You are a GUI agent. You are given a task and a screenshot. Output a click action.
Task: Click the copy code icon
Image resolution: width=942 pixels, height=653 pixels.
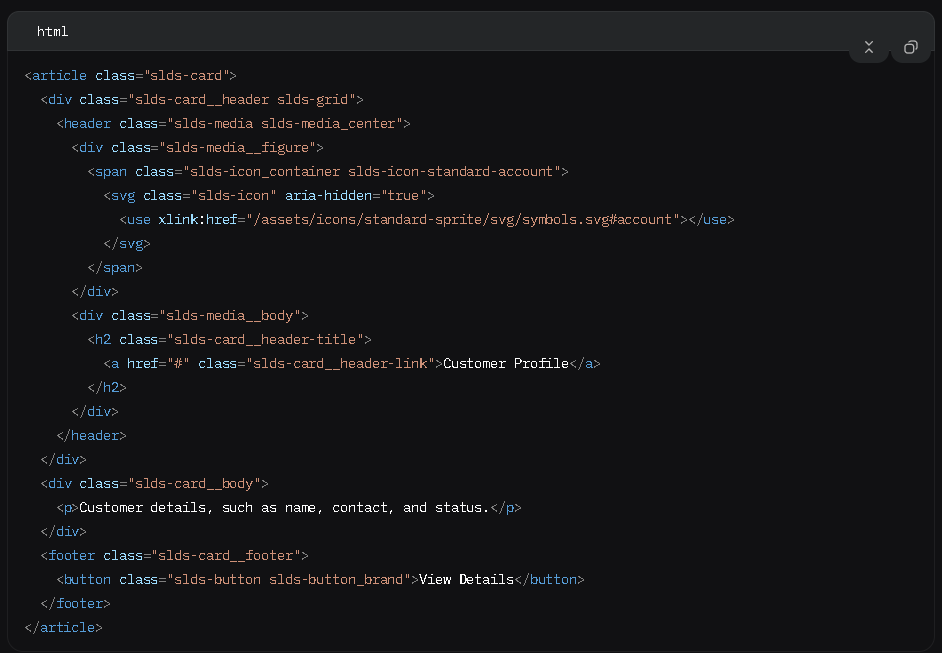910,47
